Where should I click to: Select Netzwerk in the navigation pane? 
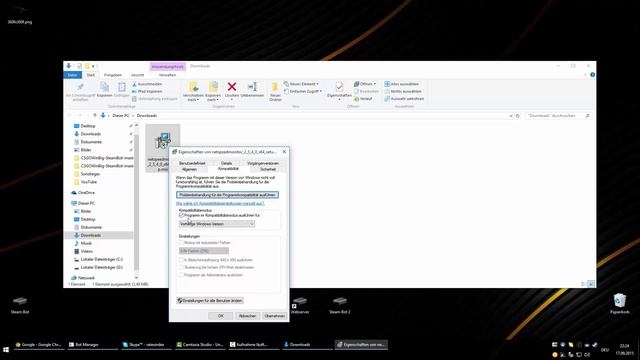(86, 278)
